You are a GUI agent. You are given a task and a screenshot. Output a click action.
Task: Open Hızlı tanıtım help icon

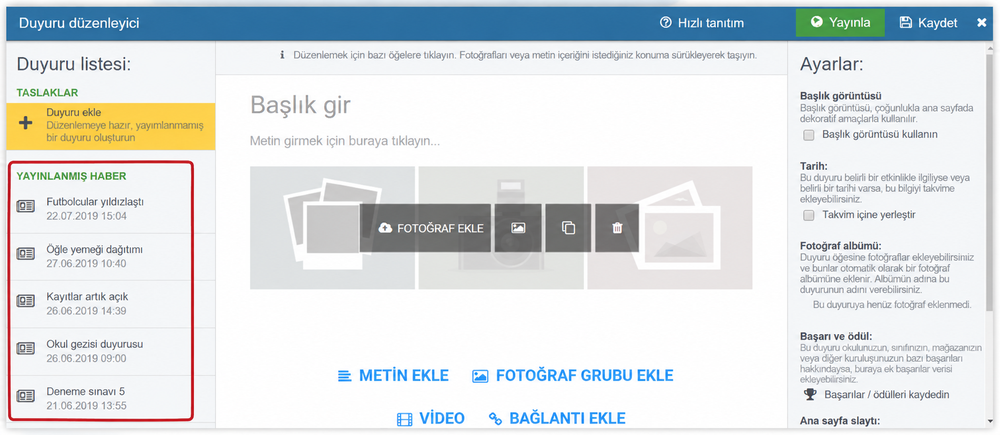tap(666, 23)
